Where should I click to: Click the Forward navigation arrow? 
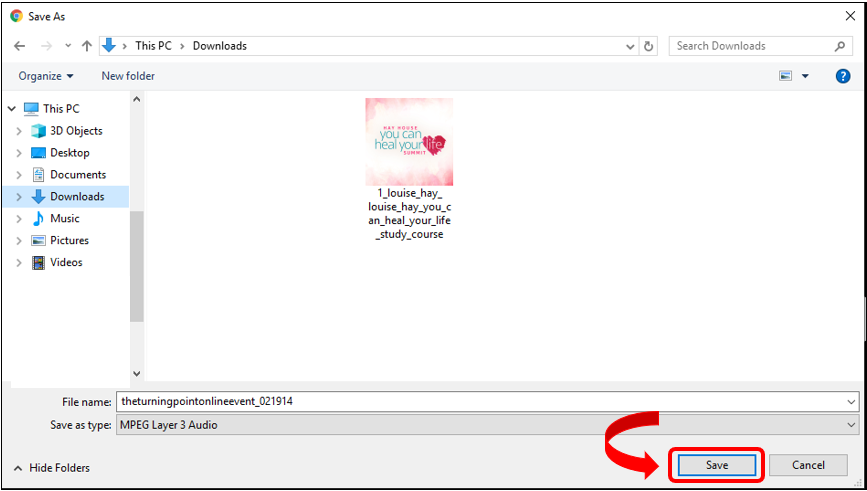[x=45, y=46]
